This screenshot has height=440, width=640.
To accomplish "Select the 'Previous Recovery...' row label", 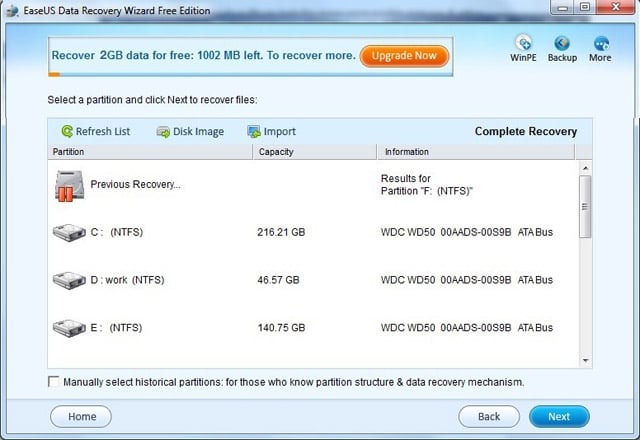I will click(136, 184).
